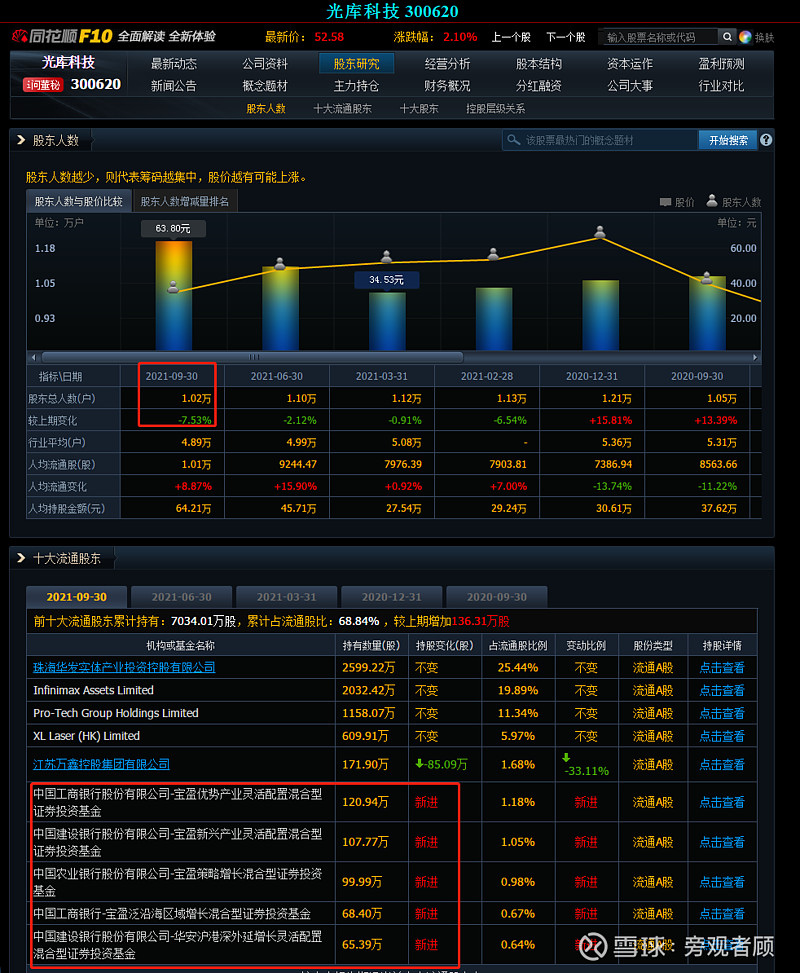Click 点击查看 for Pro-Tech Group Holdings
Viewport: 800px width, 973px height.
[722, 713]
